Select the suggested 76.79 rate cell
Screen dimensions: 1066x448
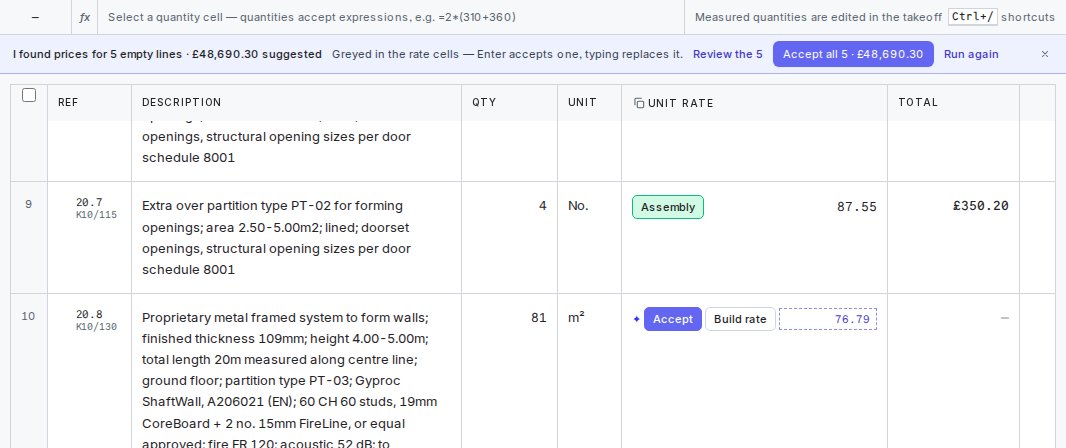[x=827, y=319]
